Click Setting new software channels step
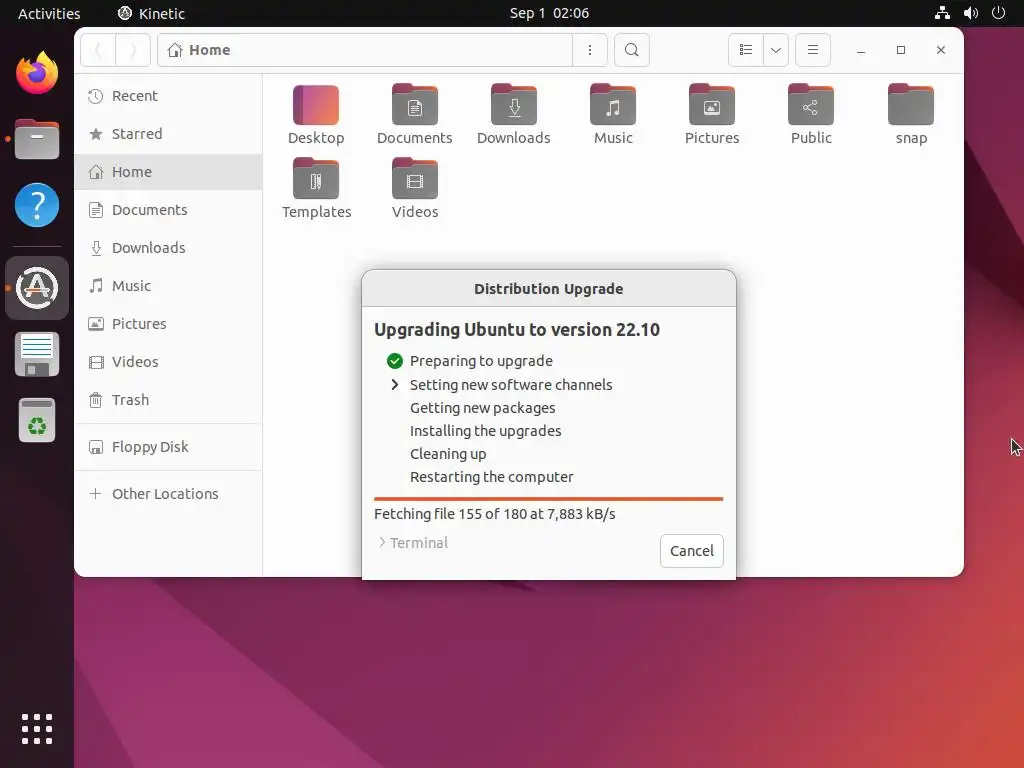The image size is (1024, 768). (x=511, y=385)
